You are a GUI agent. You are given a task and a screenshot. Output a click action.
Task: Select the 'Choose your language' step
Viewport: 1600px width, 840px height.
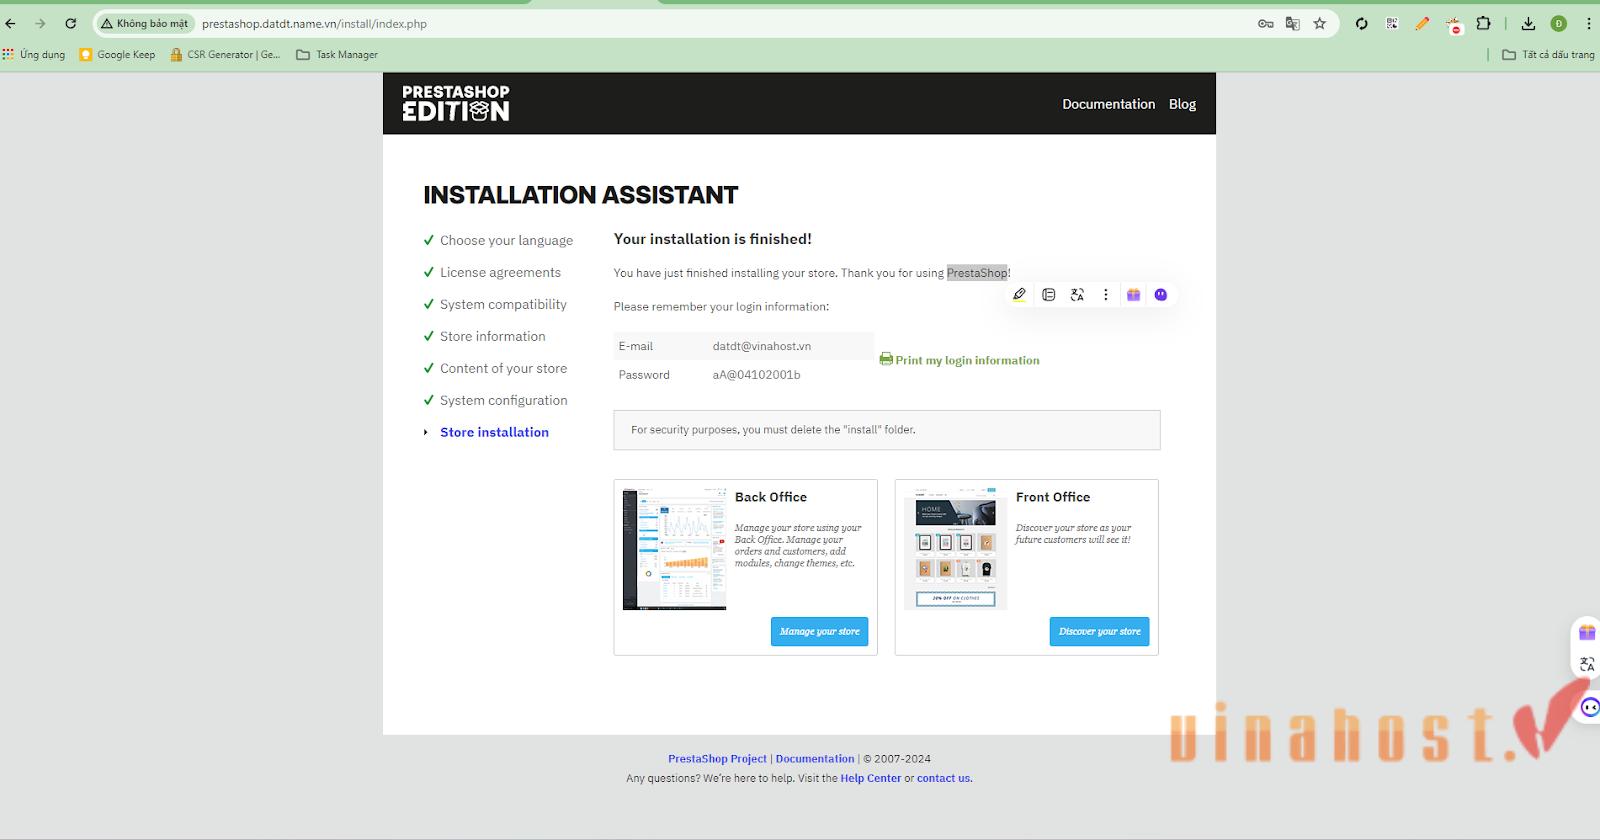point(506,240)
